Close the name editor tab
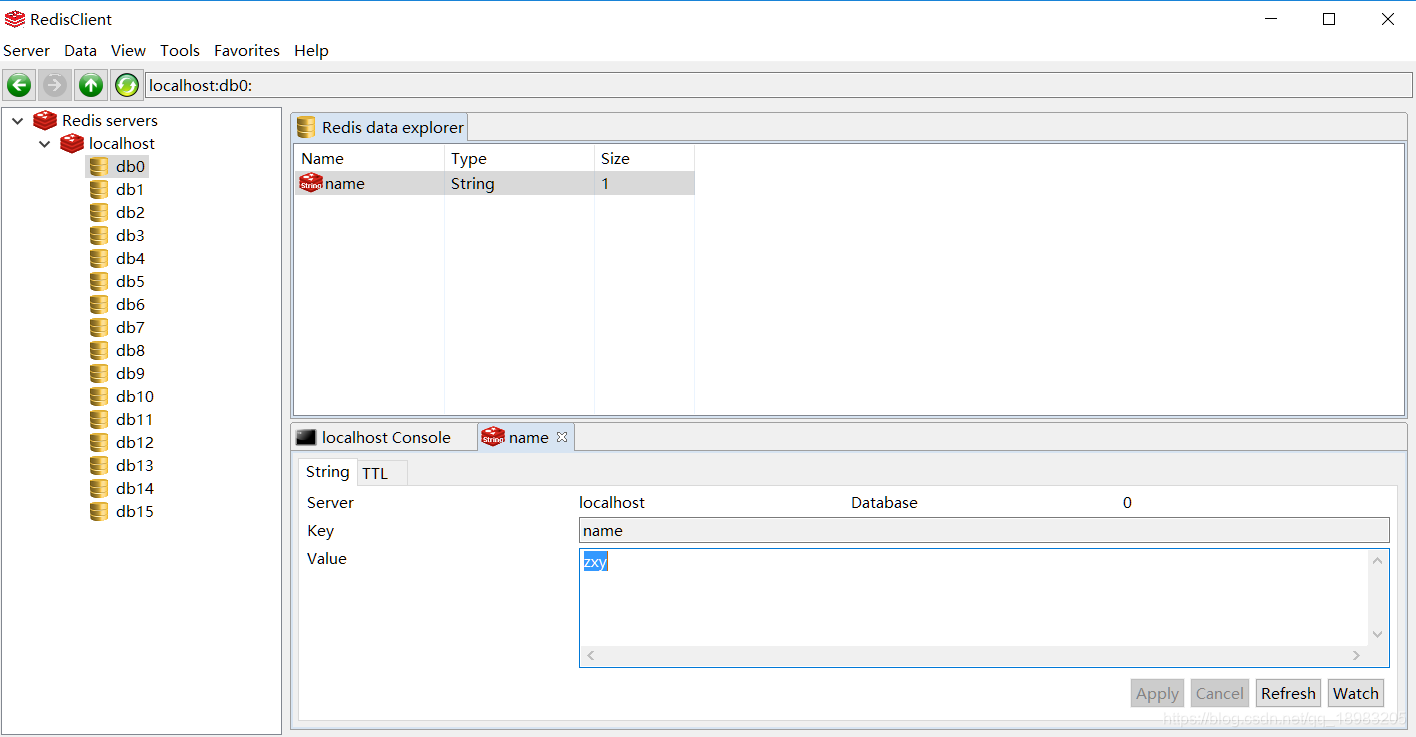The image size is (1416, 737). (562, 437)
